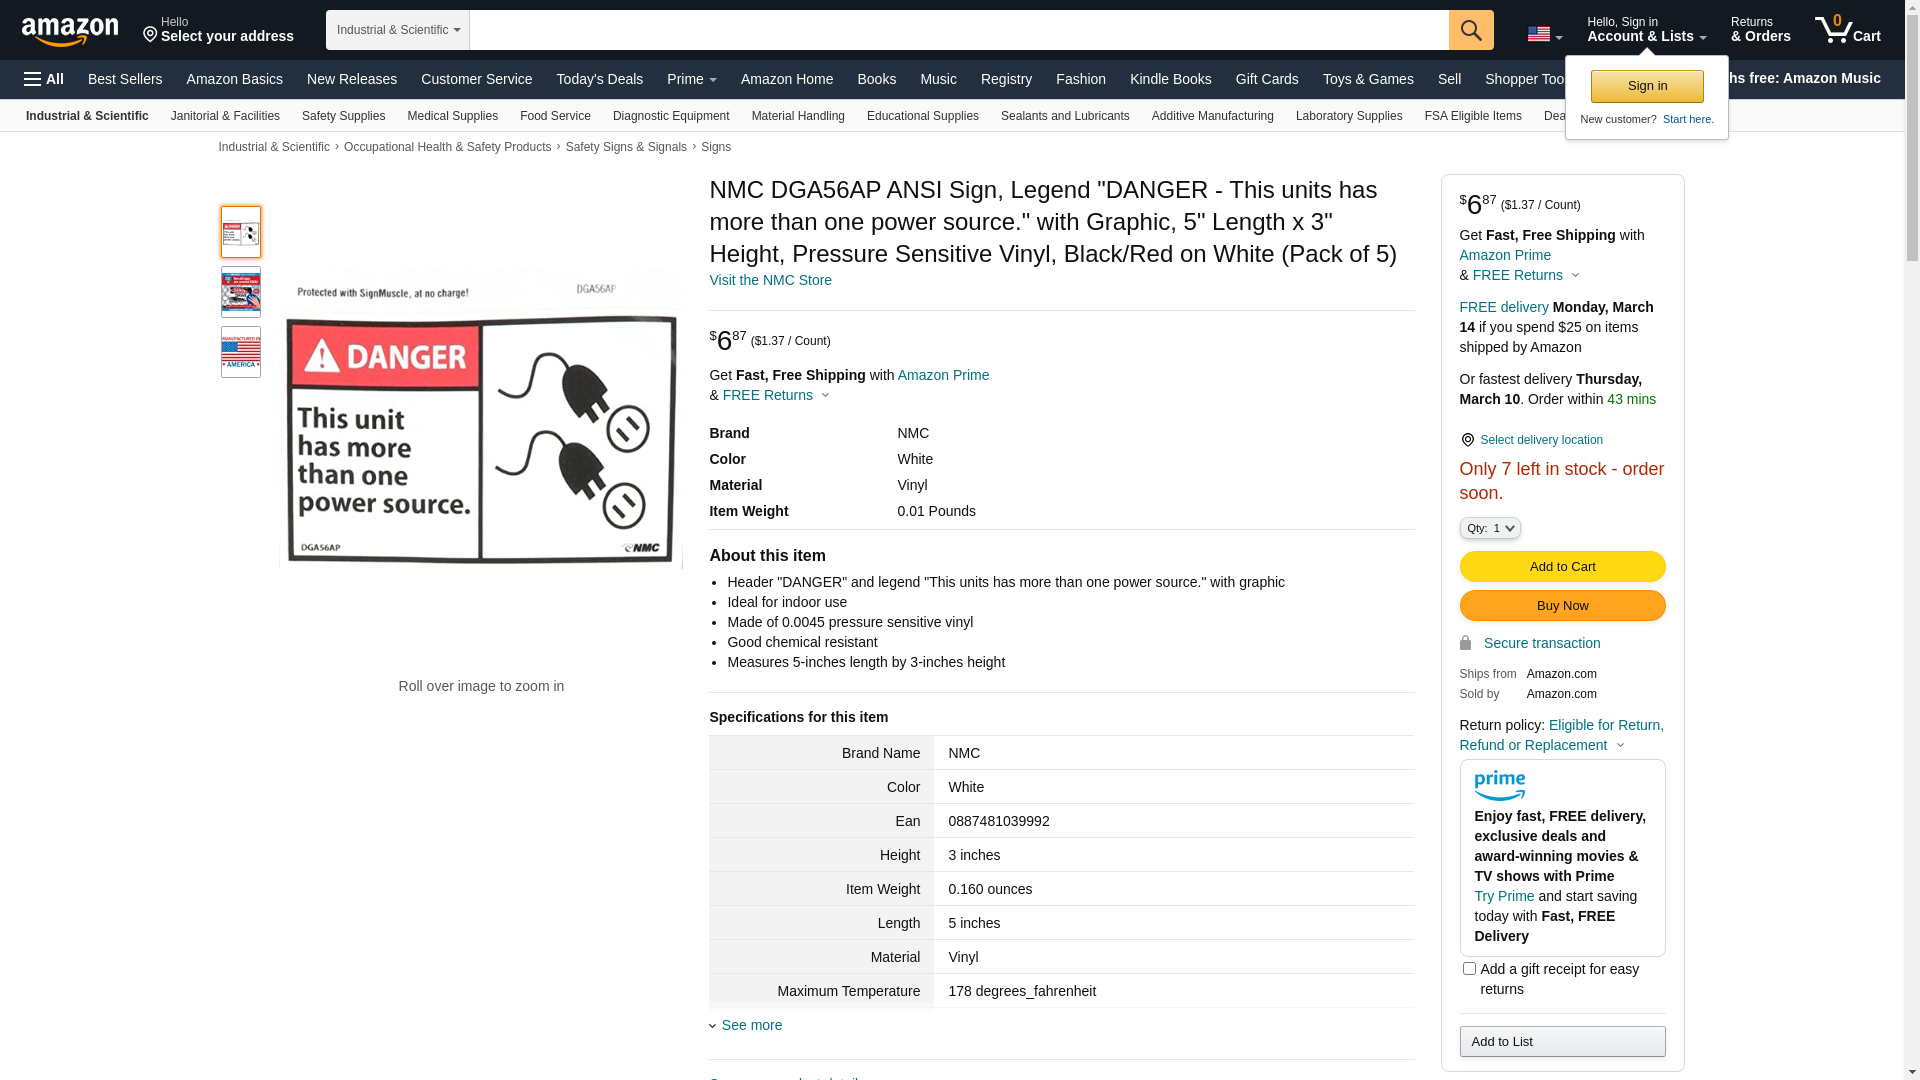Click the search magnifier icon button
This screenshot has width=1920, height=1080.
tap(1471, 30)
